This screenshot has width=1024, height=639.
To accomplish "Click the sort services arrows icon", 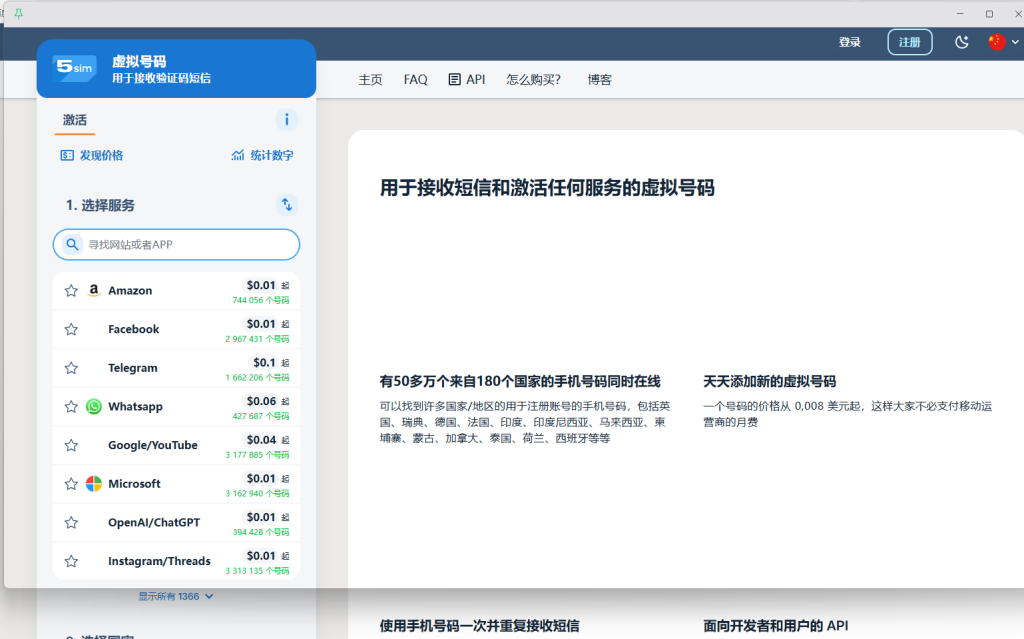I will [x=287, y=205].
